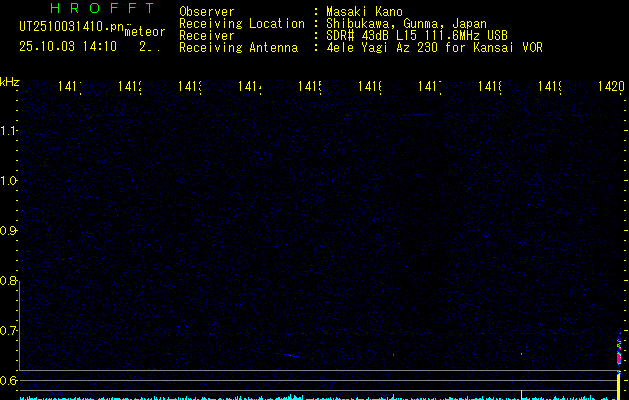Click the HROFFT title text

tap(102, 8)
